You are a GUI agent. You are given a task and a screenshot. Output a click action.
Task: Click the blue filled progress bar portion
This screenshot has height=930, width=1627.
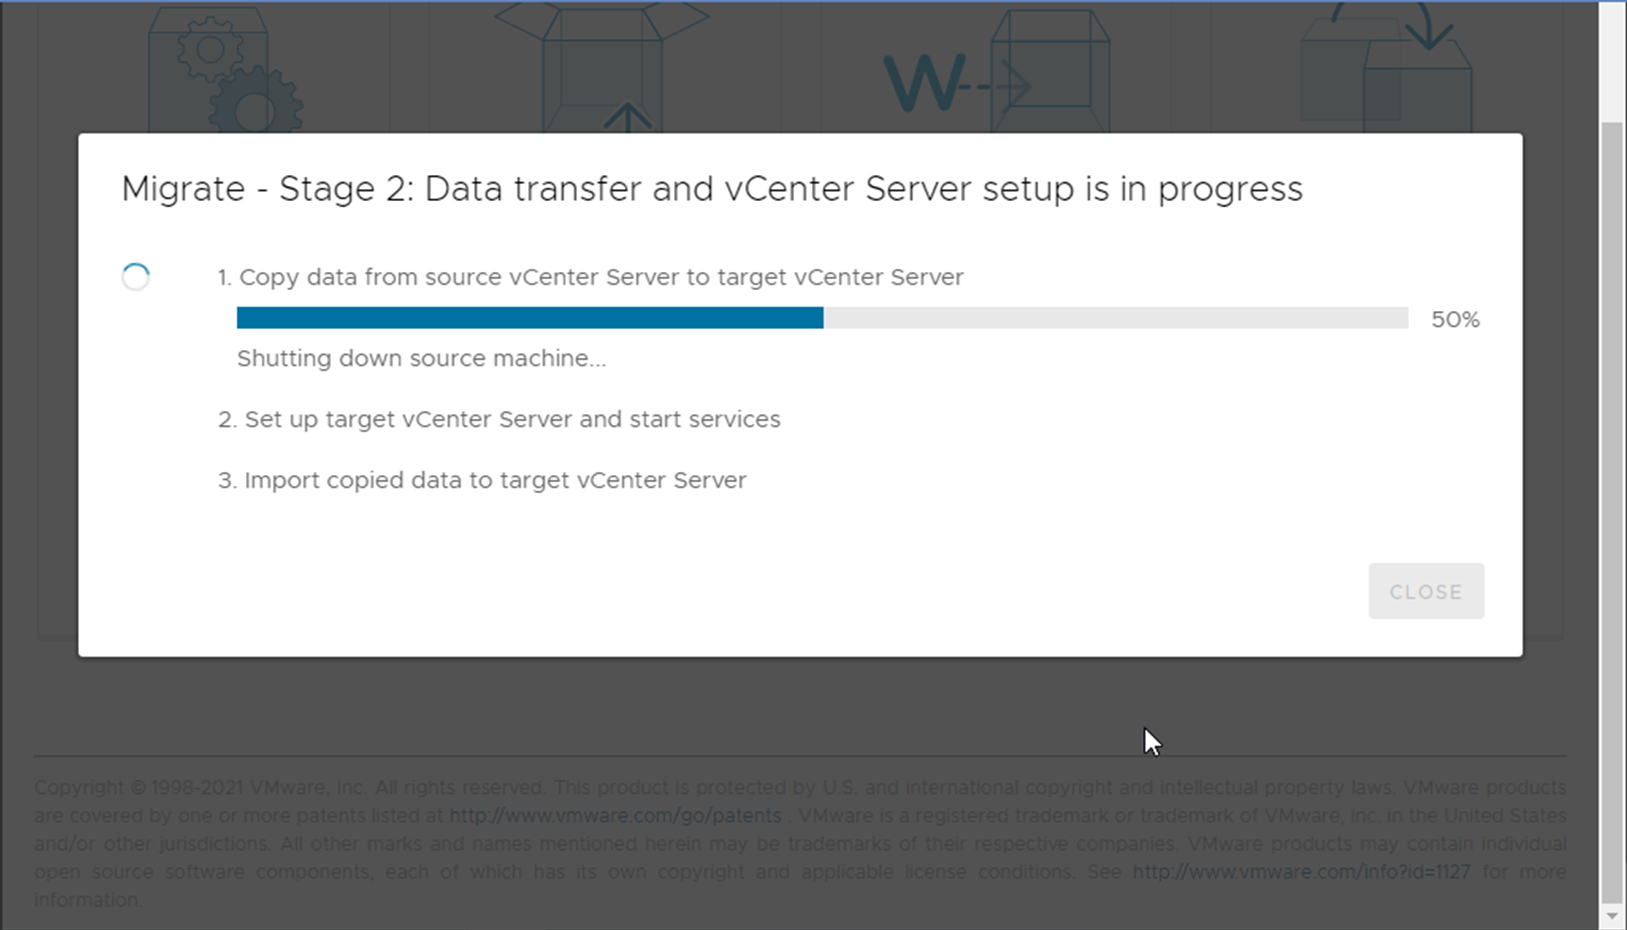coord(530,318)
